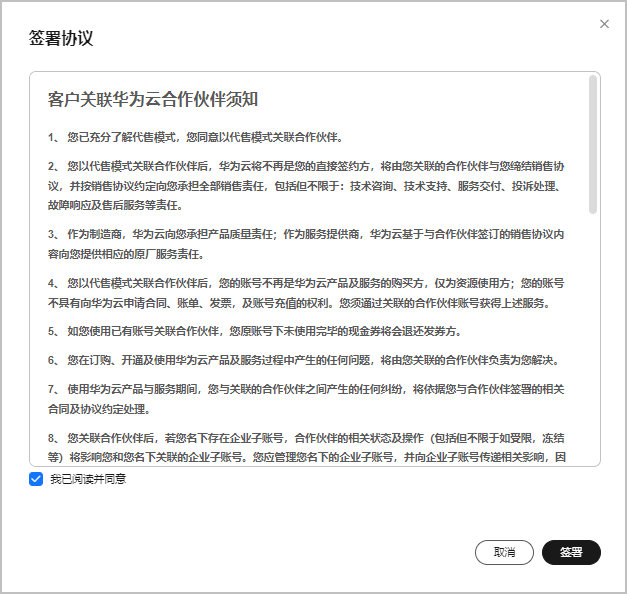Image resolution: width=627 pixels, height=594 pixels.
Task: Uncheck the 我已阅读并同意 checkbox
Action: (36, 479)
